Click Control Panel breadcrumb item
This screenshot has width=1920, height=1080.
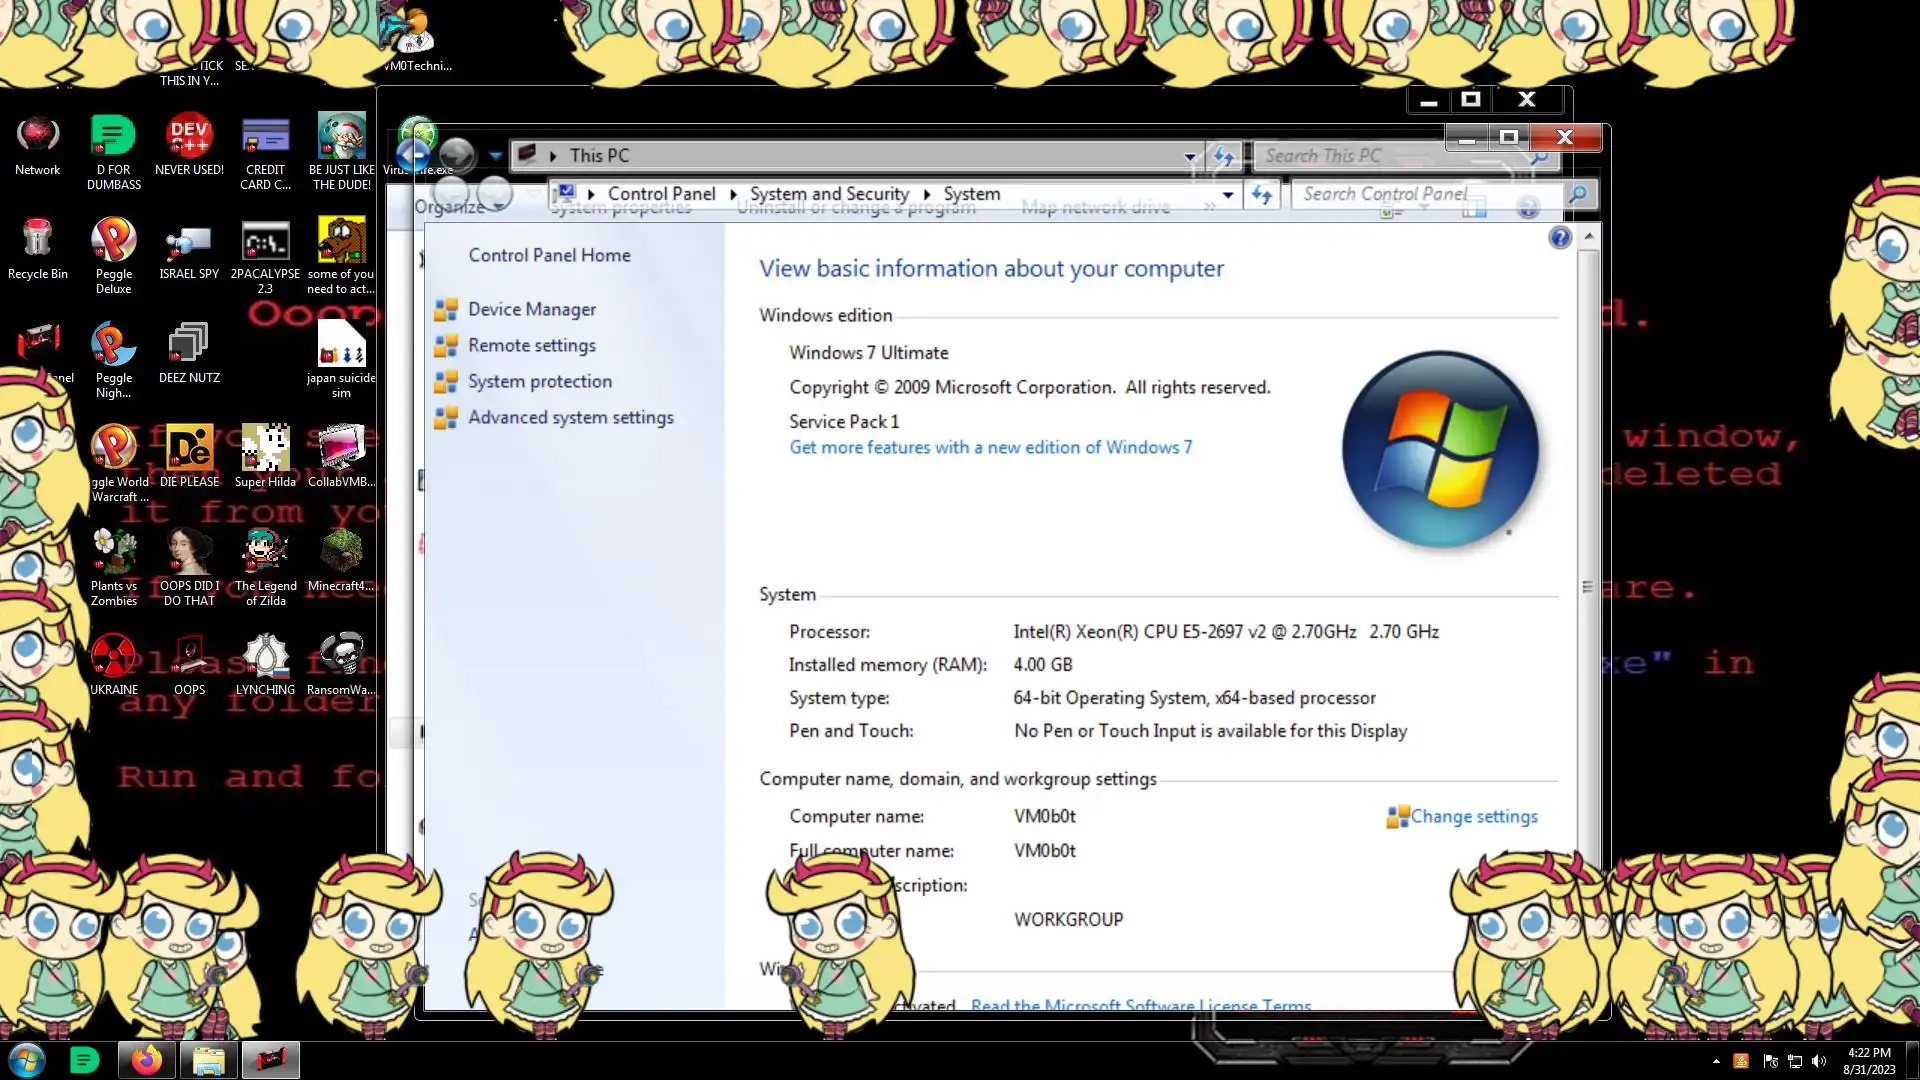tap(661, 194)
